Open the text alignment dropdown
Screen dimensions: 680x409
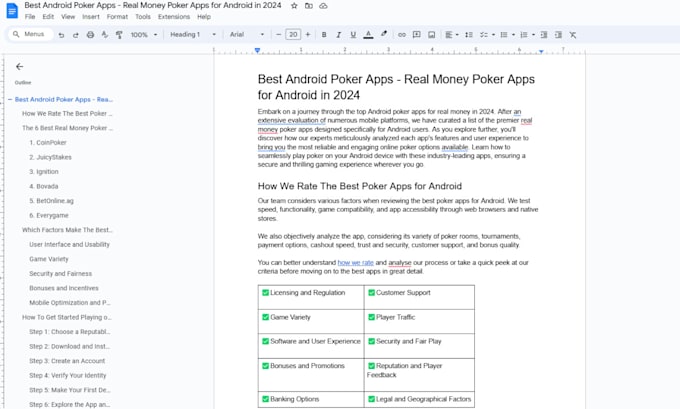click(452, 35)
